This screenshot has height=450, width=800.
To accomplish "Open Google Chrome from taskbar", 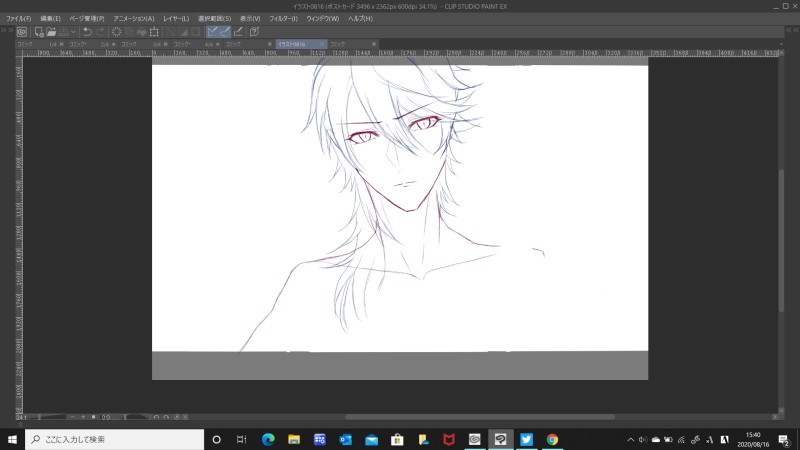I will click(x=552, y=439).
